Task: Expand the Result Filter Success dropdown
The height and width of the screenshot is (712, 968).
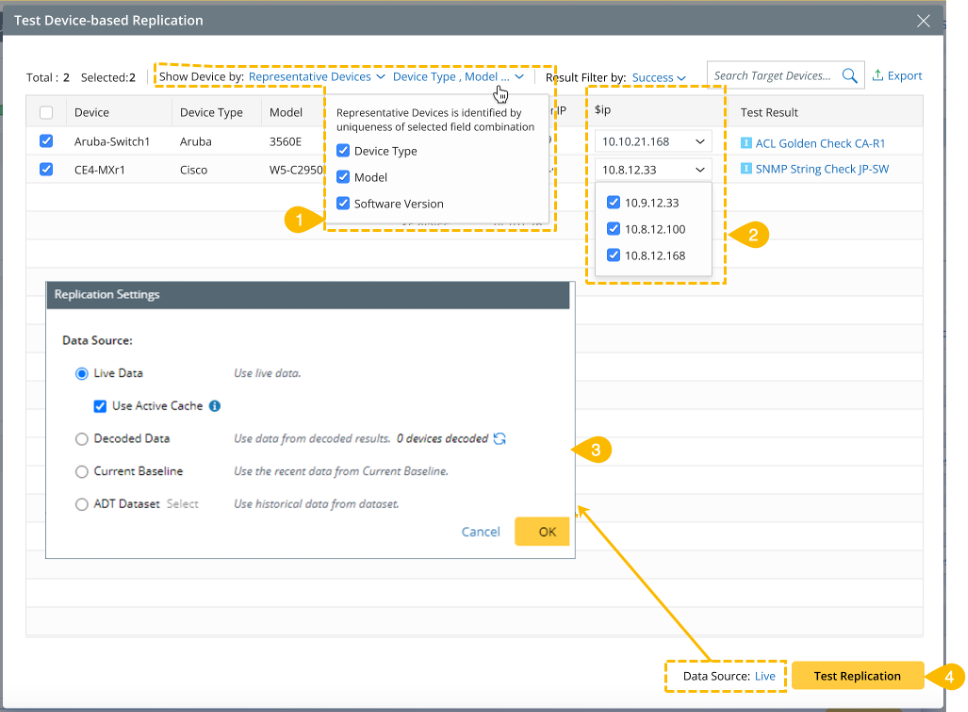Action: [x=659, y=77]
